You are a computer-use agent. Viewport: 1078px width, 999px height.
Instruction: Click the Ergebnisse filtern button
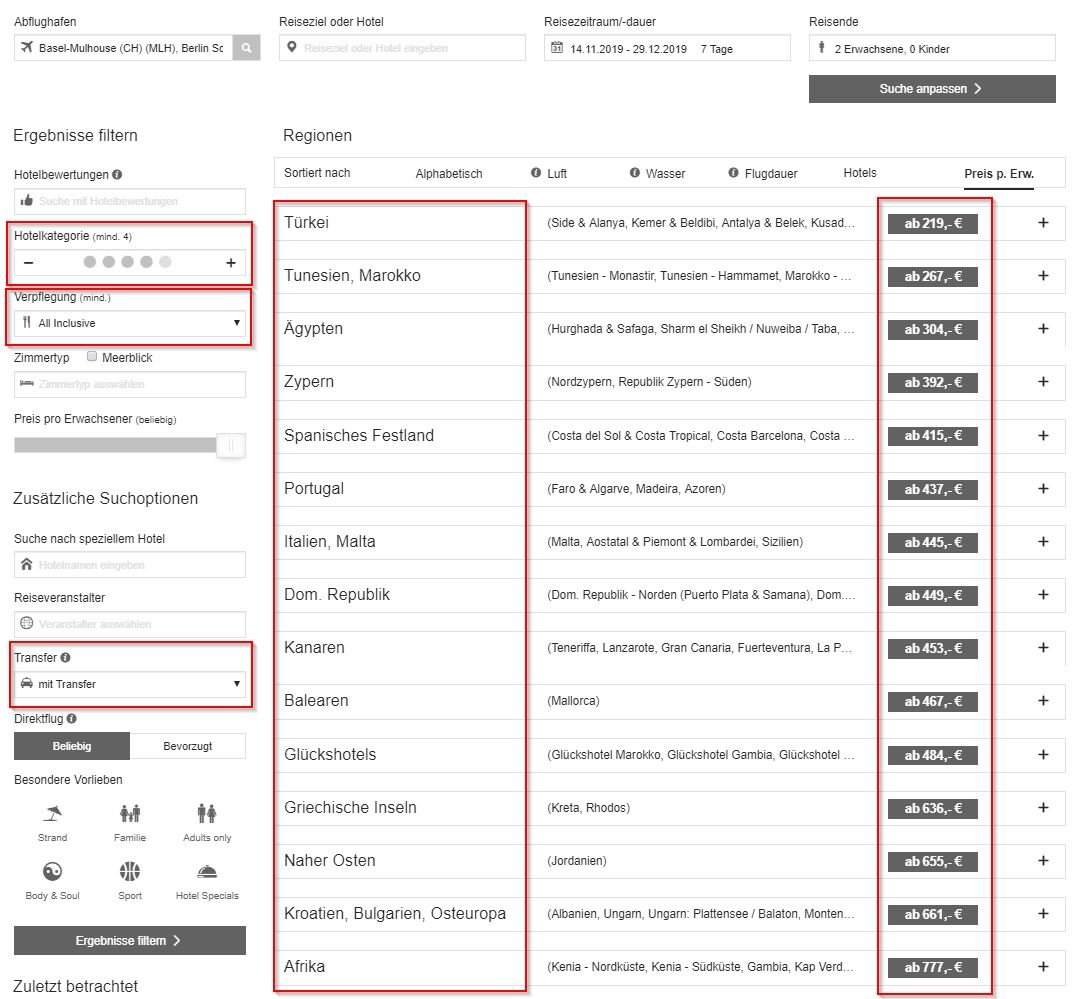pos(130,940)
